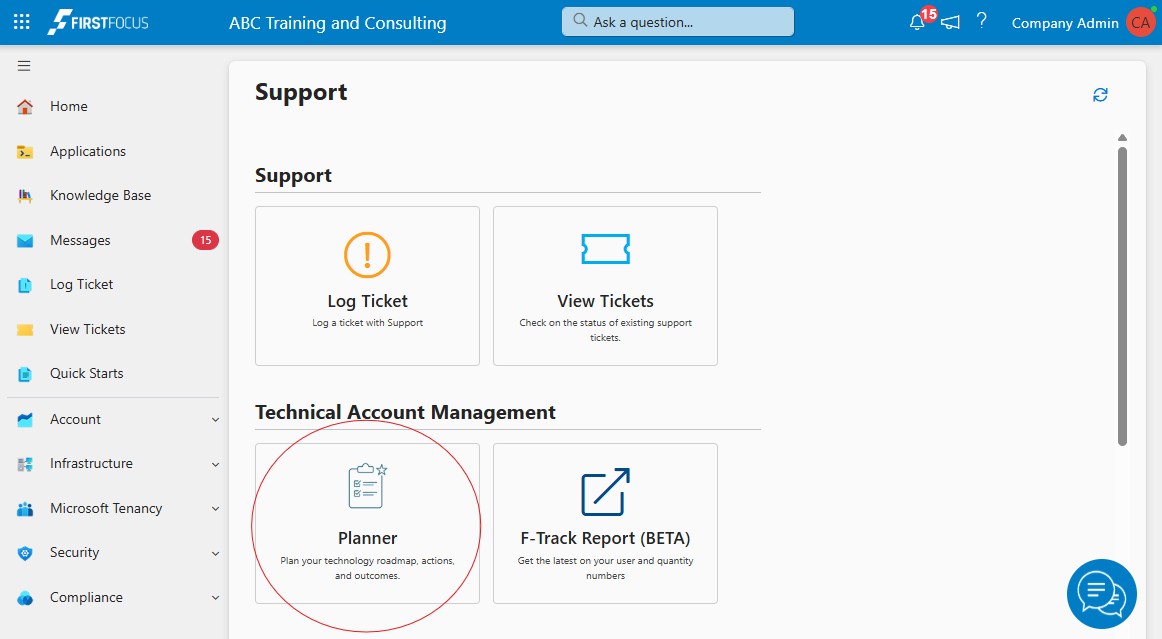Click the refresh icon on the Support page
1162x639 pixels.
(1100, 95)
